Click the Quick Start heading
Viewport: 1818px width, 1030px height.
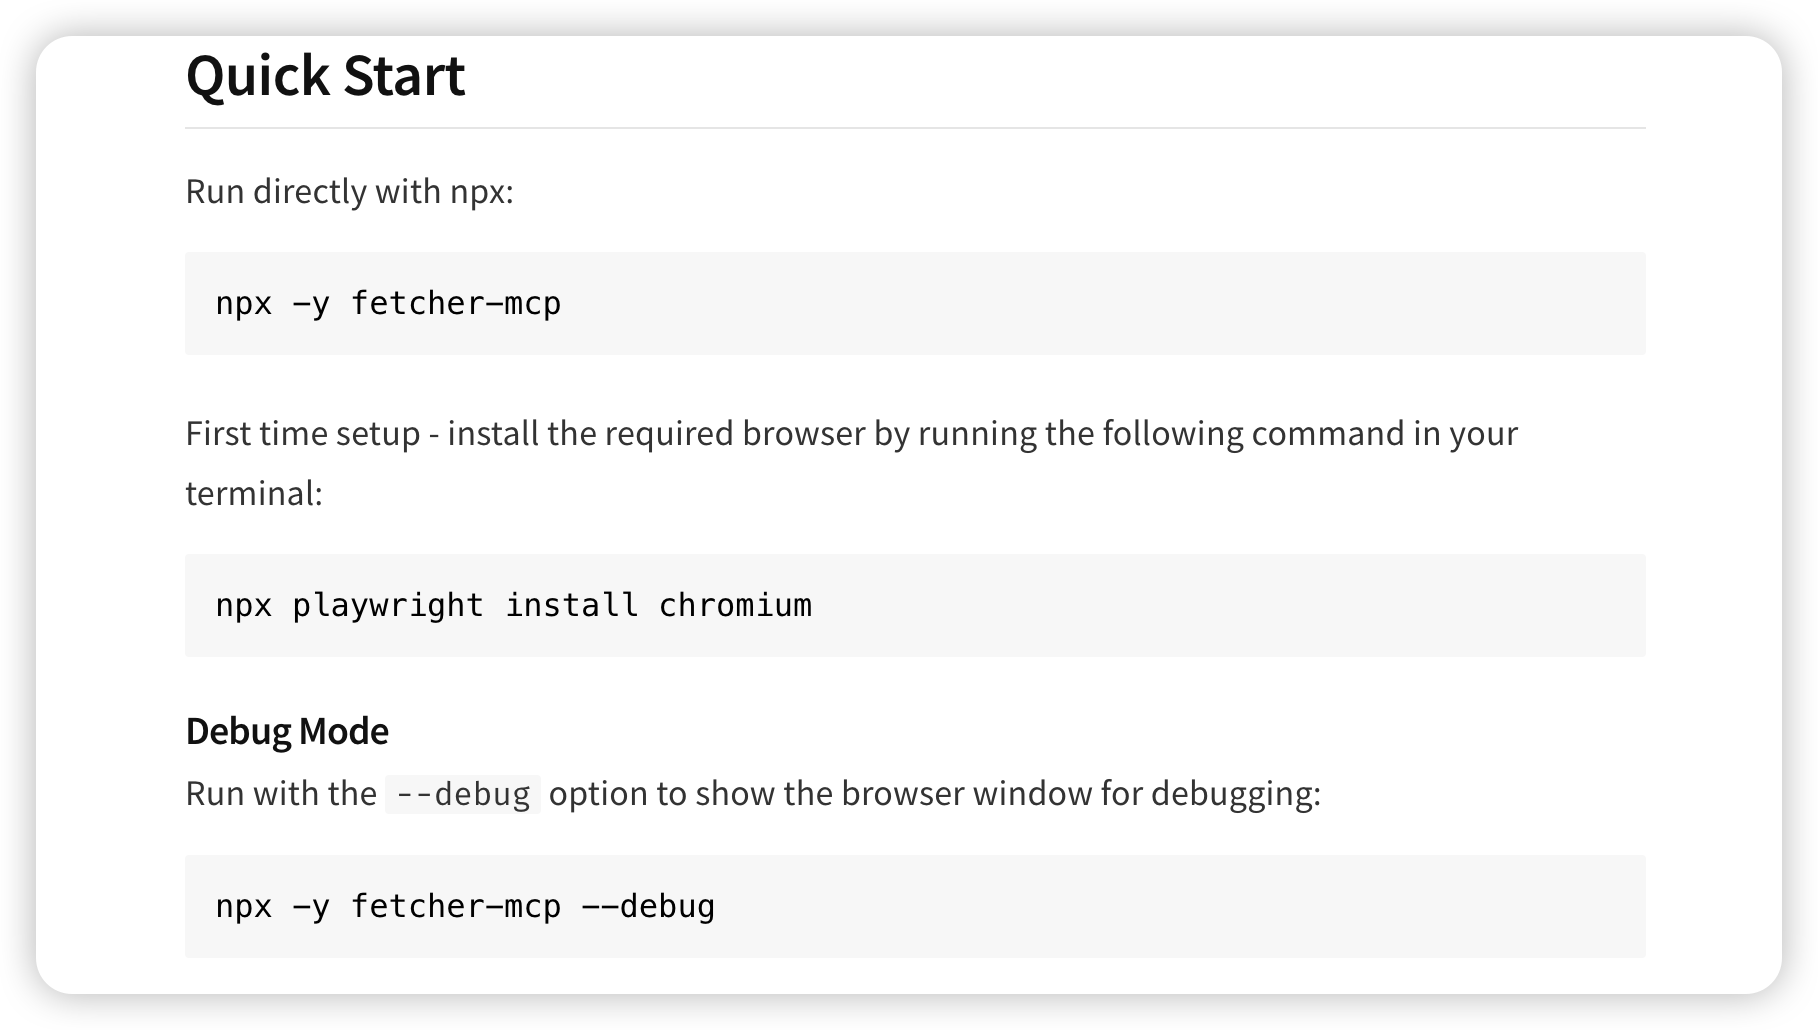325,76
